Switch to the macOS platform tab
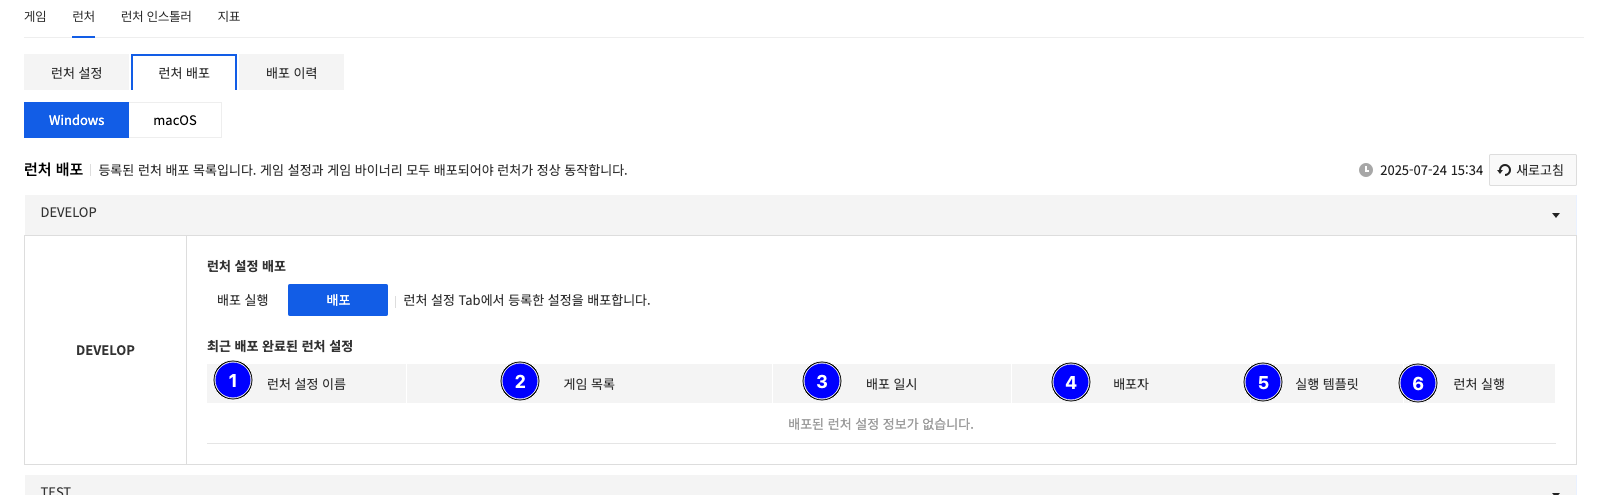 175,120
